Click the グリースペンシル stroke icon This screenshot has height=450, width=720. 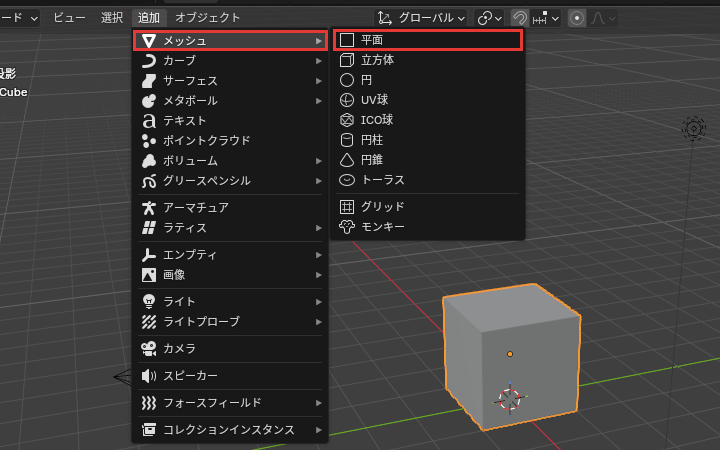pos(148,181)
